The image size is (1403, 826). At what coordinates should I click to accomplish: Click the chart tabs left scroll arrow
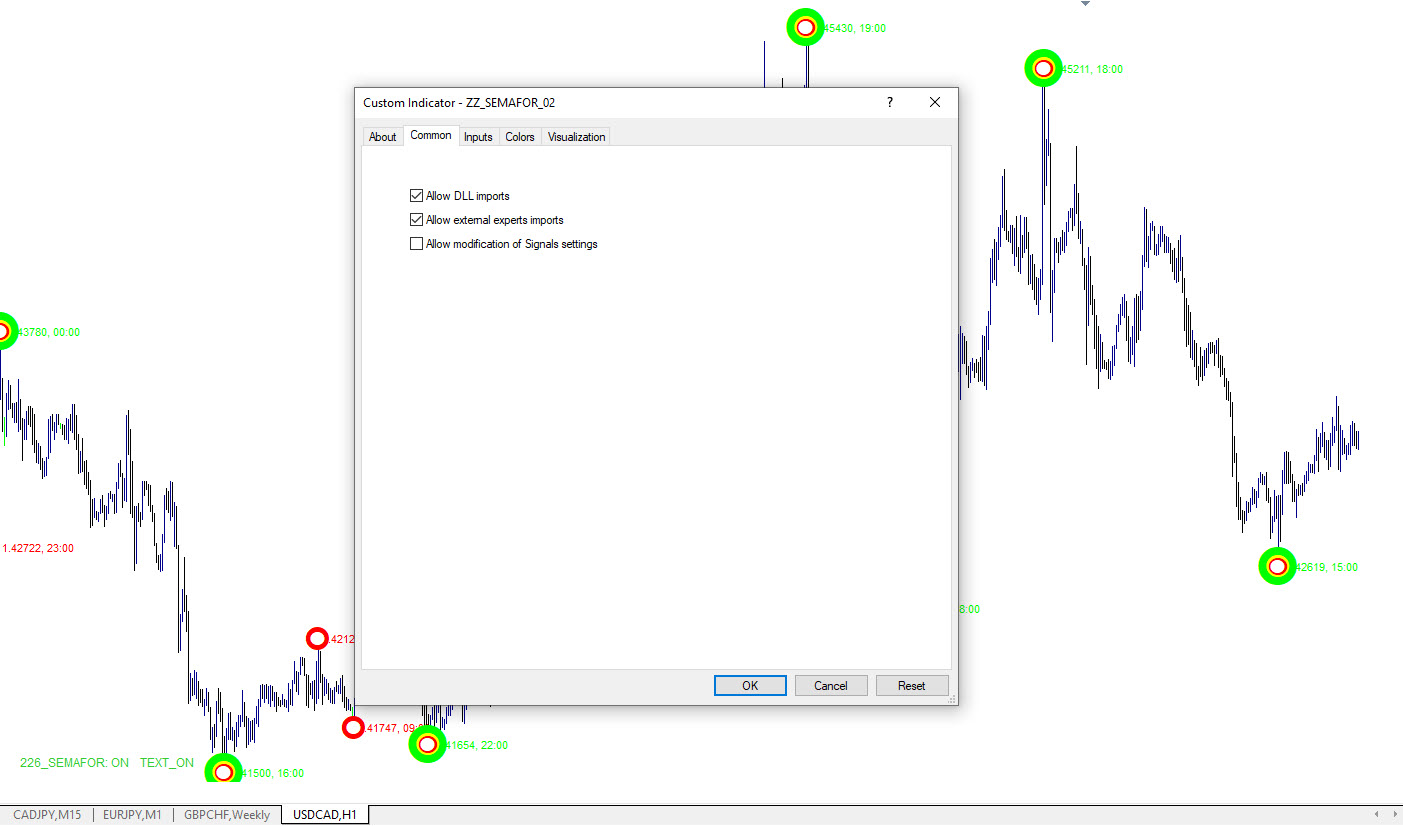1377,814
